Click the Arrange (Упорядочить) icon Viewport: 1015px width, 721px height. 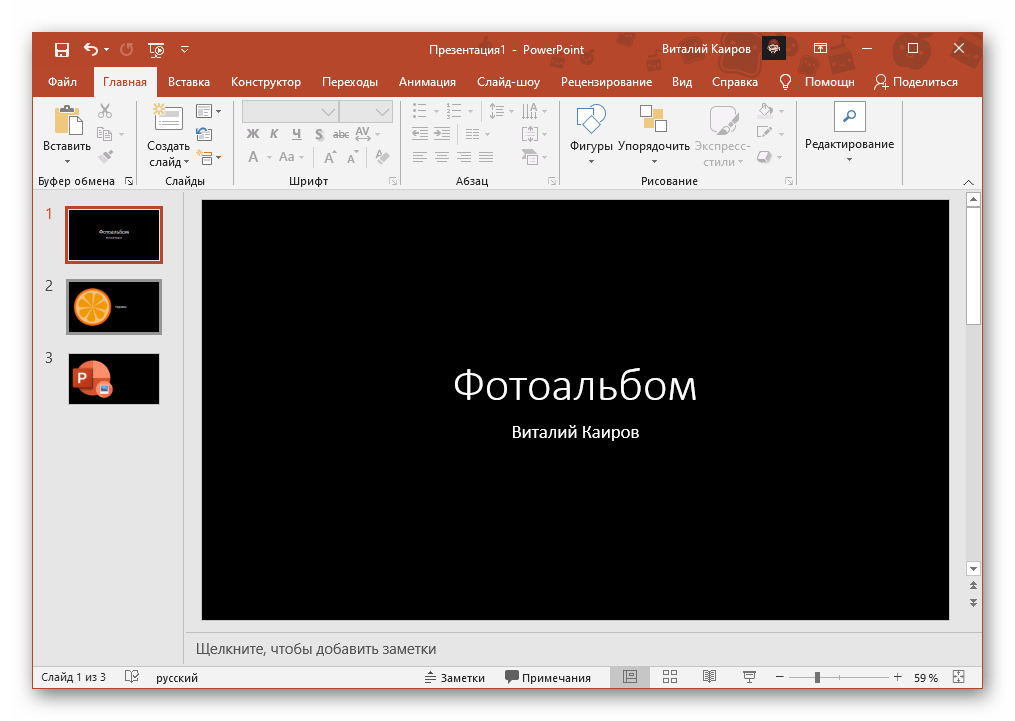653,119
